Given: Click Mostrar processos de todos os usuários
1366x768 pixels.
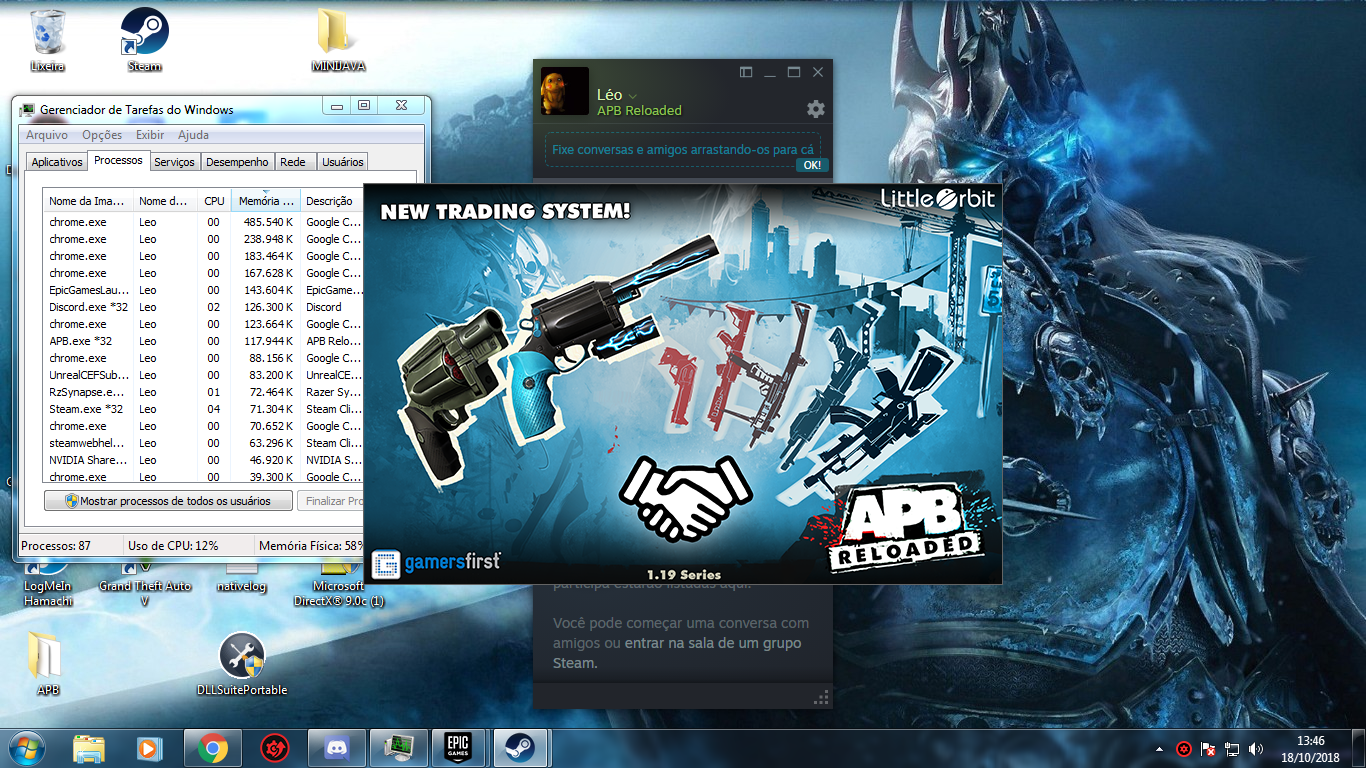Looking at the screenshot, I should click(x=169, y=501).
